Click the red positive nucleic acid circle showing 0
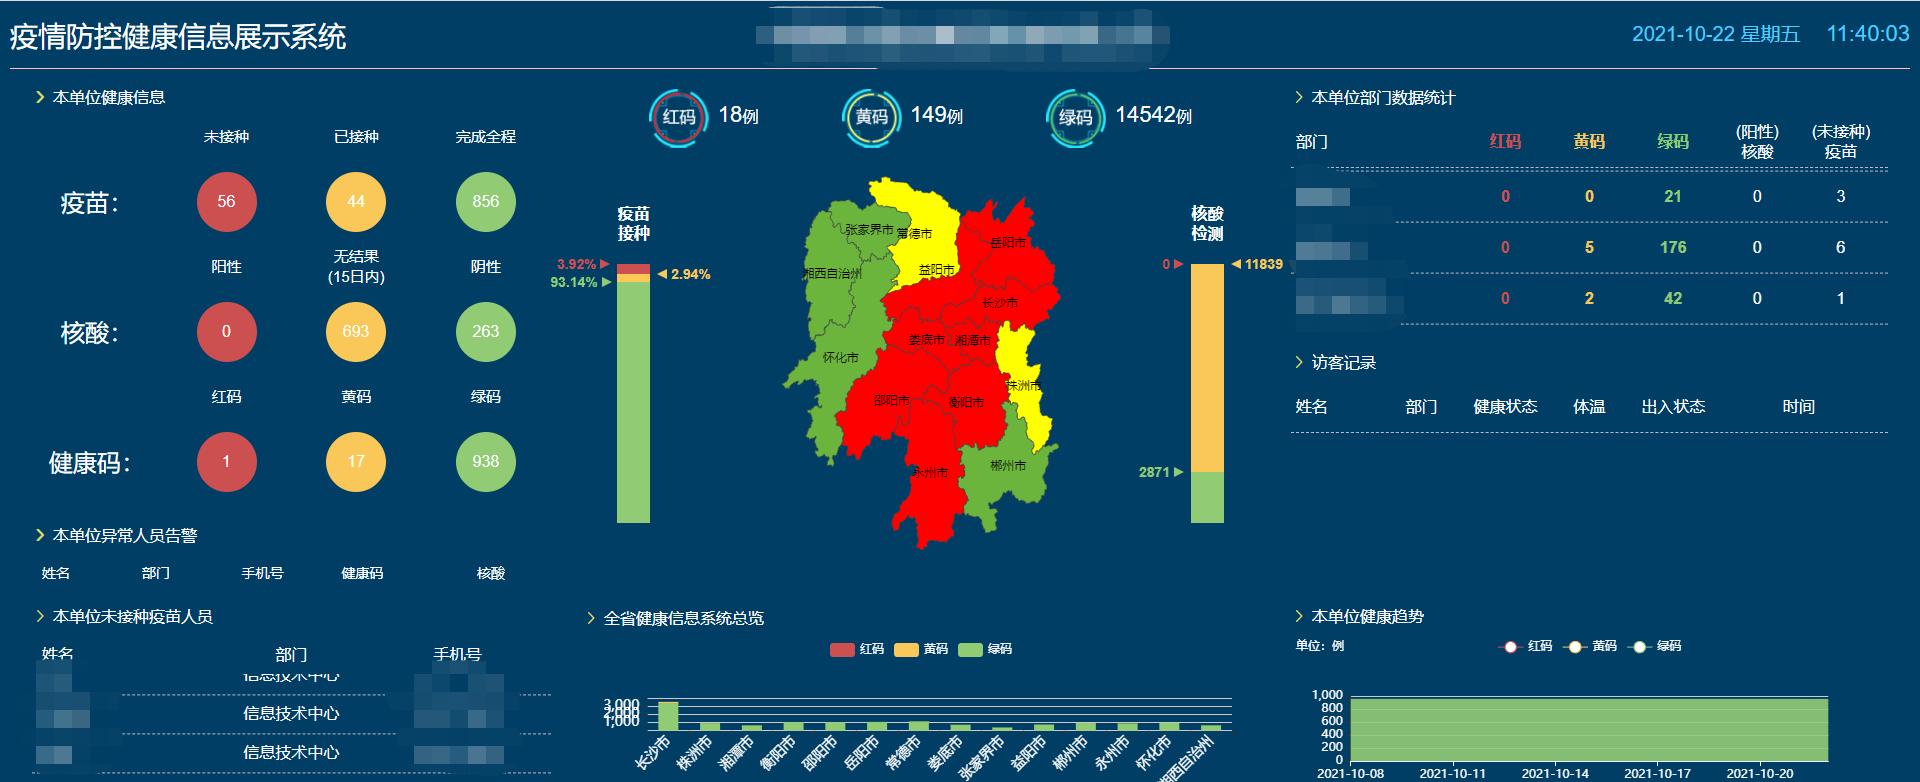Viewport: 1920px width, 782px height. click(226, 331)
